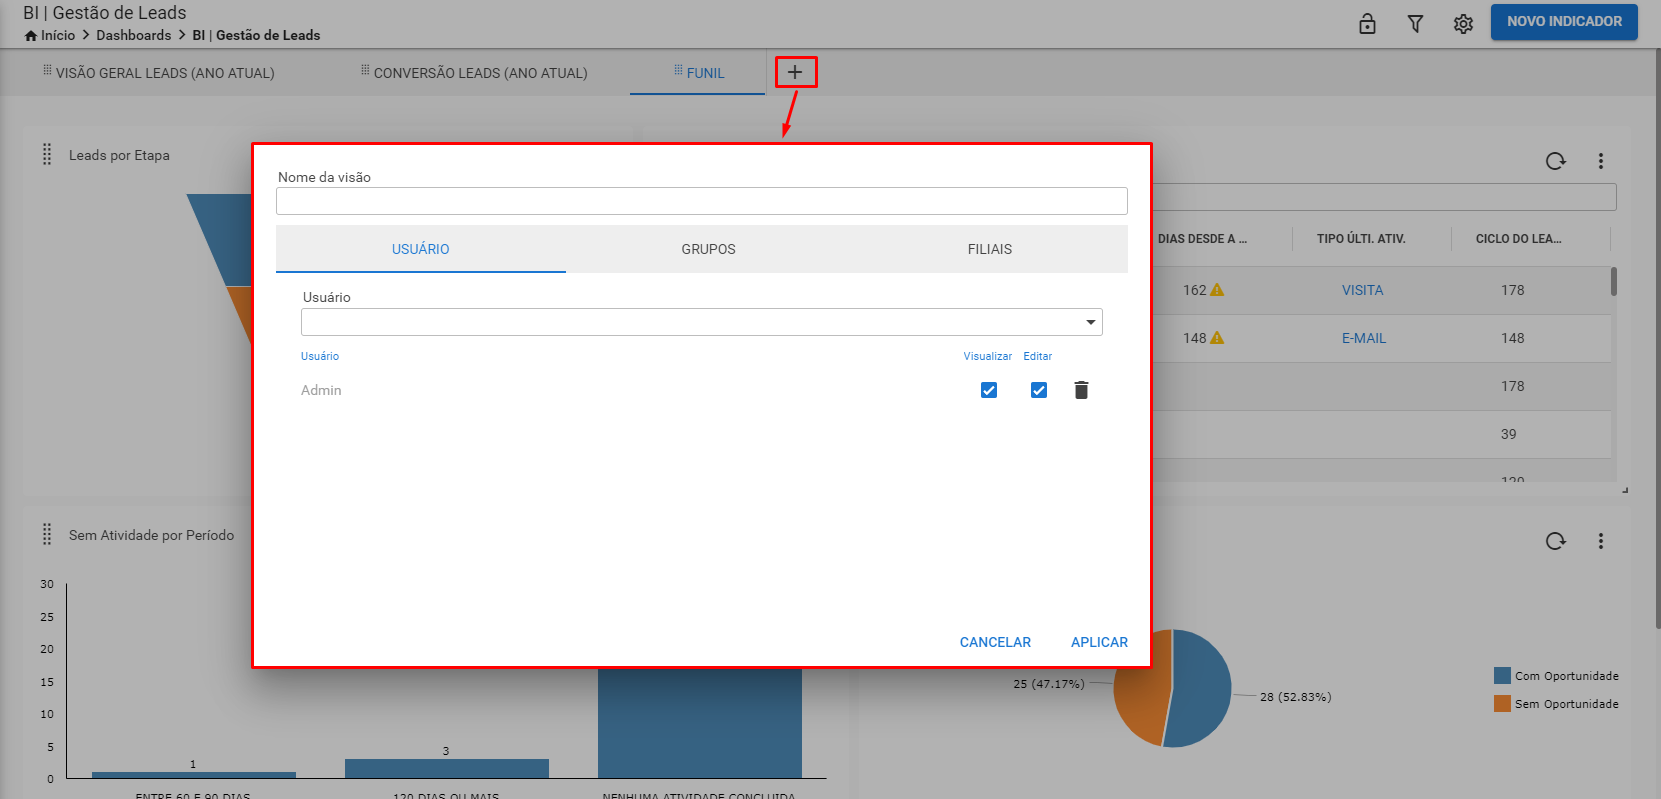The image size is (1661, 799).
Task: Open the filter funnel icon
Action: pyautogui.click(x=1415, y=23)
